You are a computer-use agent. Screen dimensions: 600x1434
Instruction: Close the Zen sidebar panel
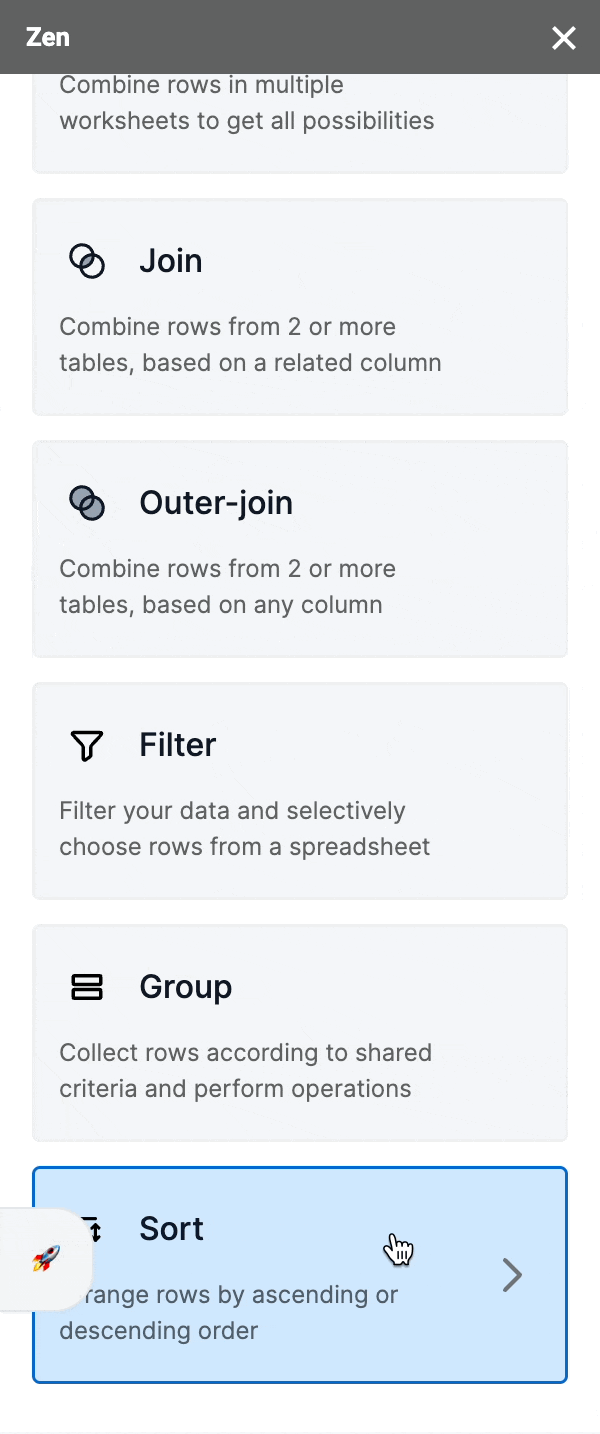click(x=564, y=38)
